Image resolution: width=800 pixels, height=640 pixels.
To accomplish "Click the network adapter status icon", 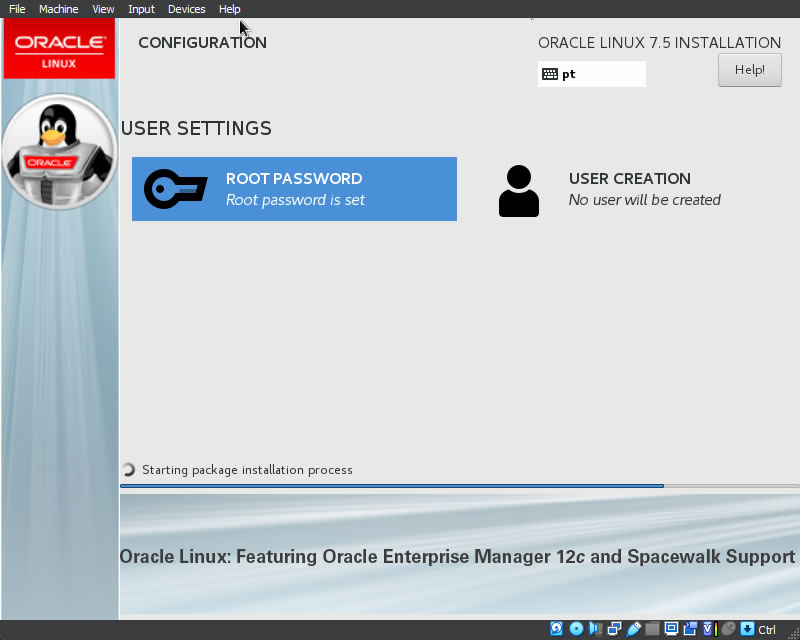I will [x=614, y=629].
